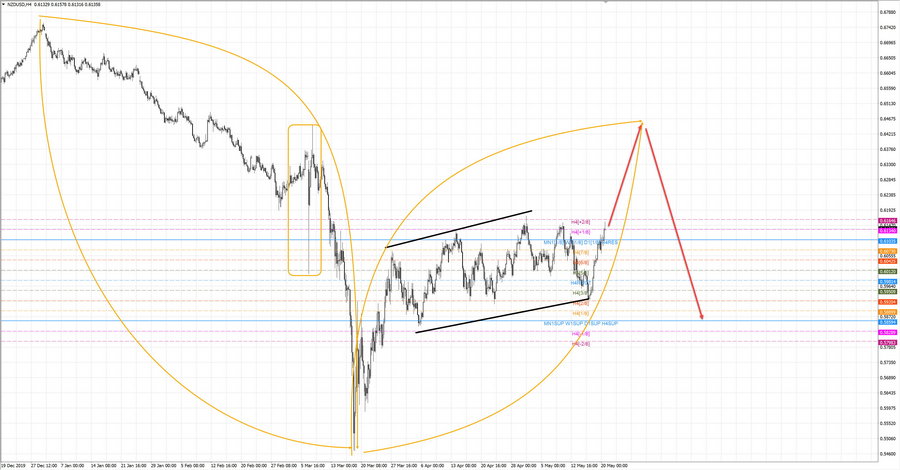
Task: Click the 27 Dec 12:00 time label
Action: (x=44, y=466)
